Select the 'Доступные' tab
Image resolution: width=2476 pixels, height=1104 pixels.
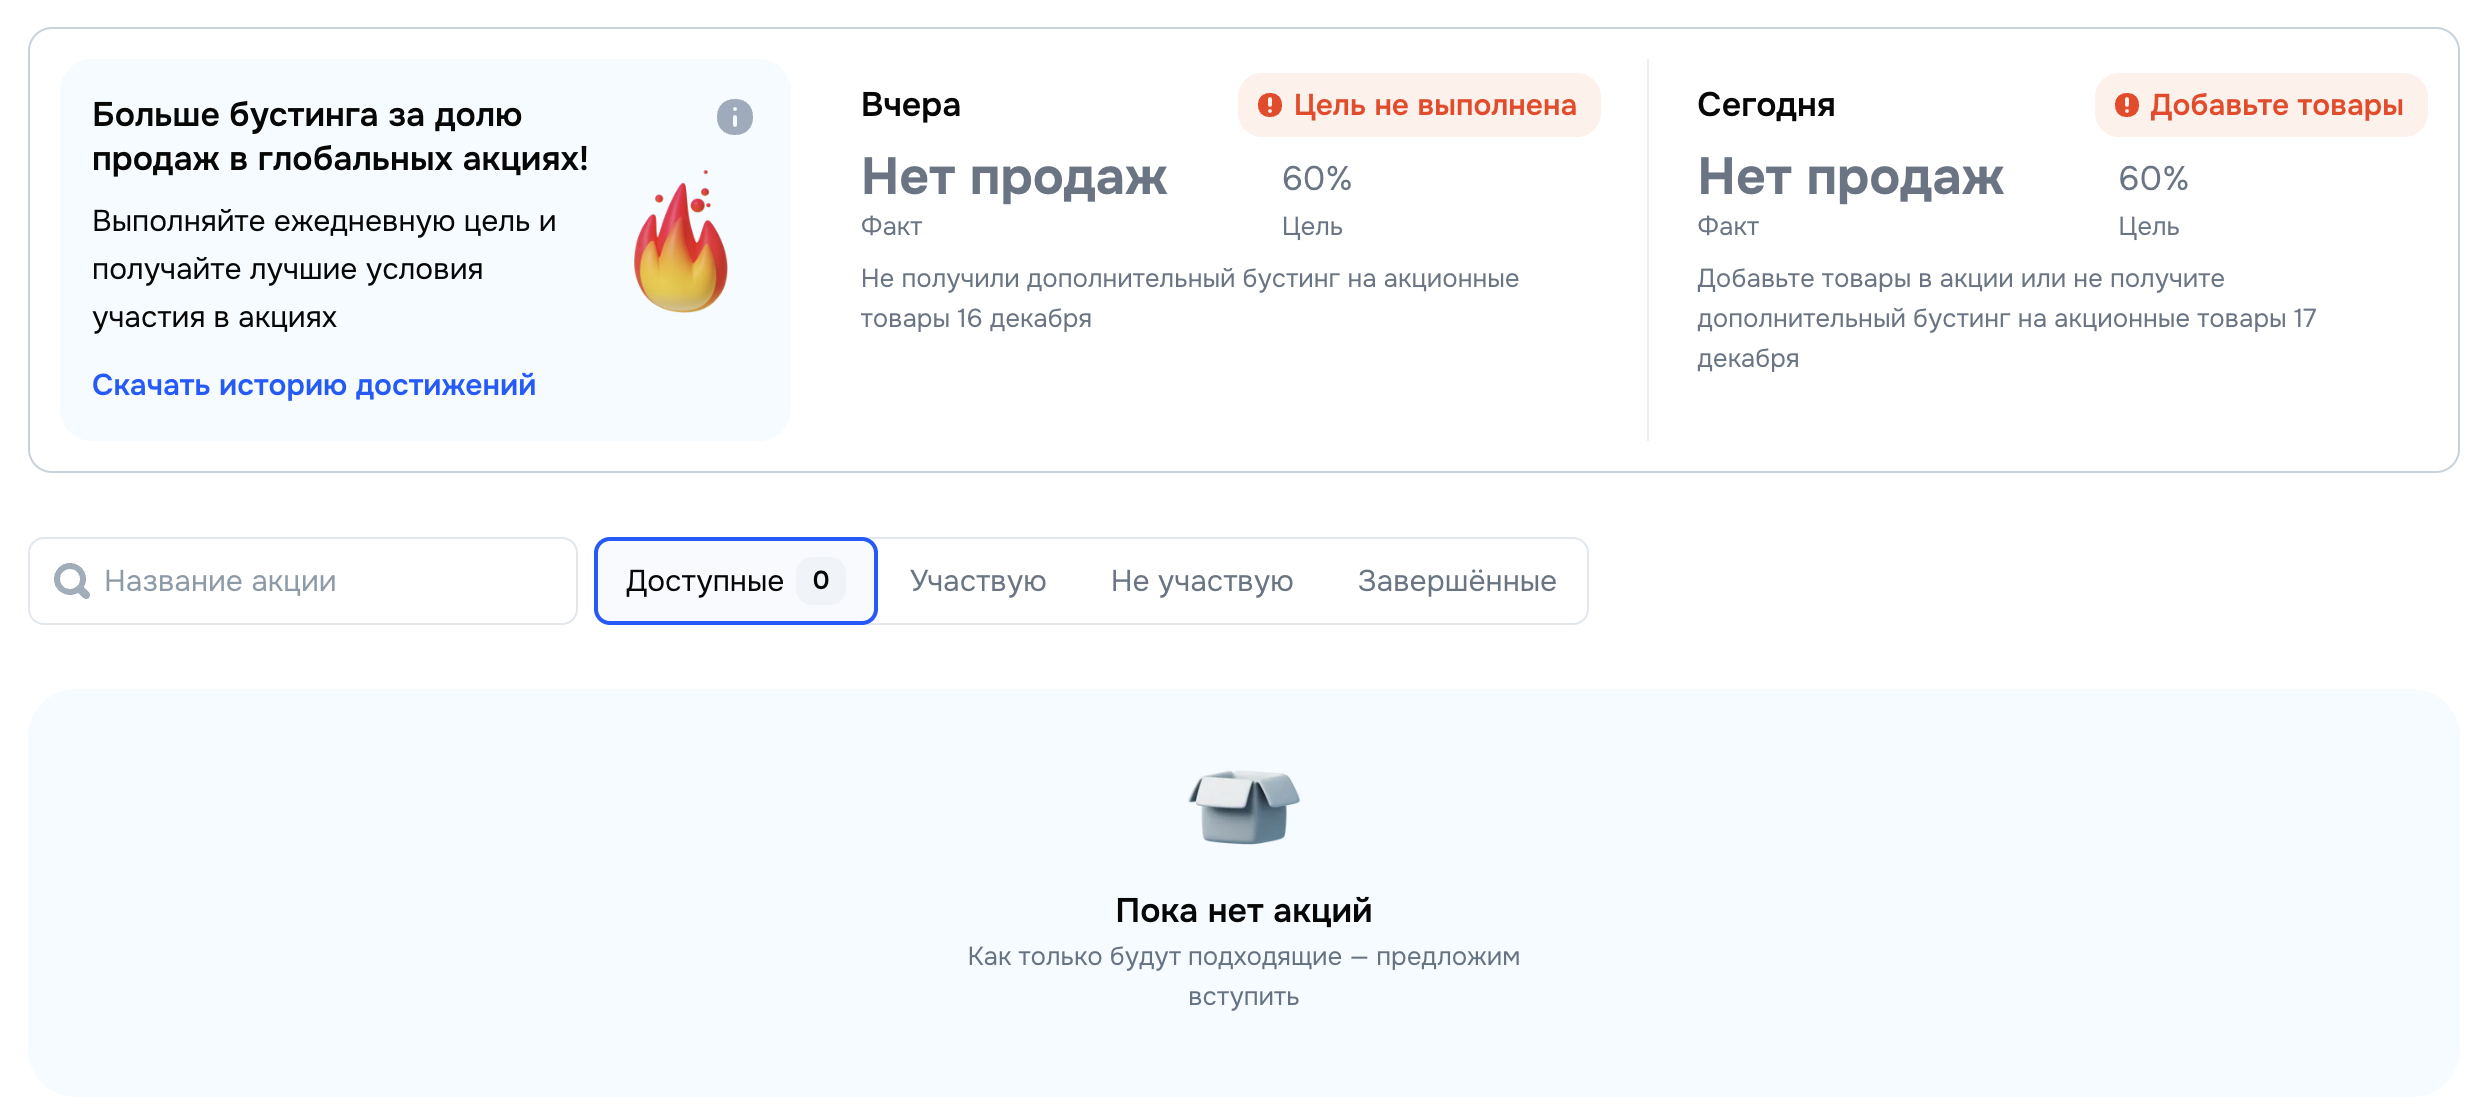coord(704,581)
